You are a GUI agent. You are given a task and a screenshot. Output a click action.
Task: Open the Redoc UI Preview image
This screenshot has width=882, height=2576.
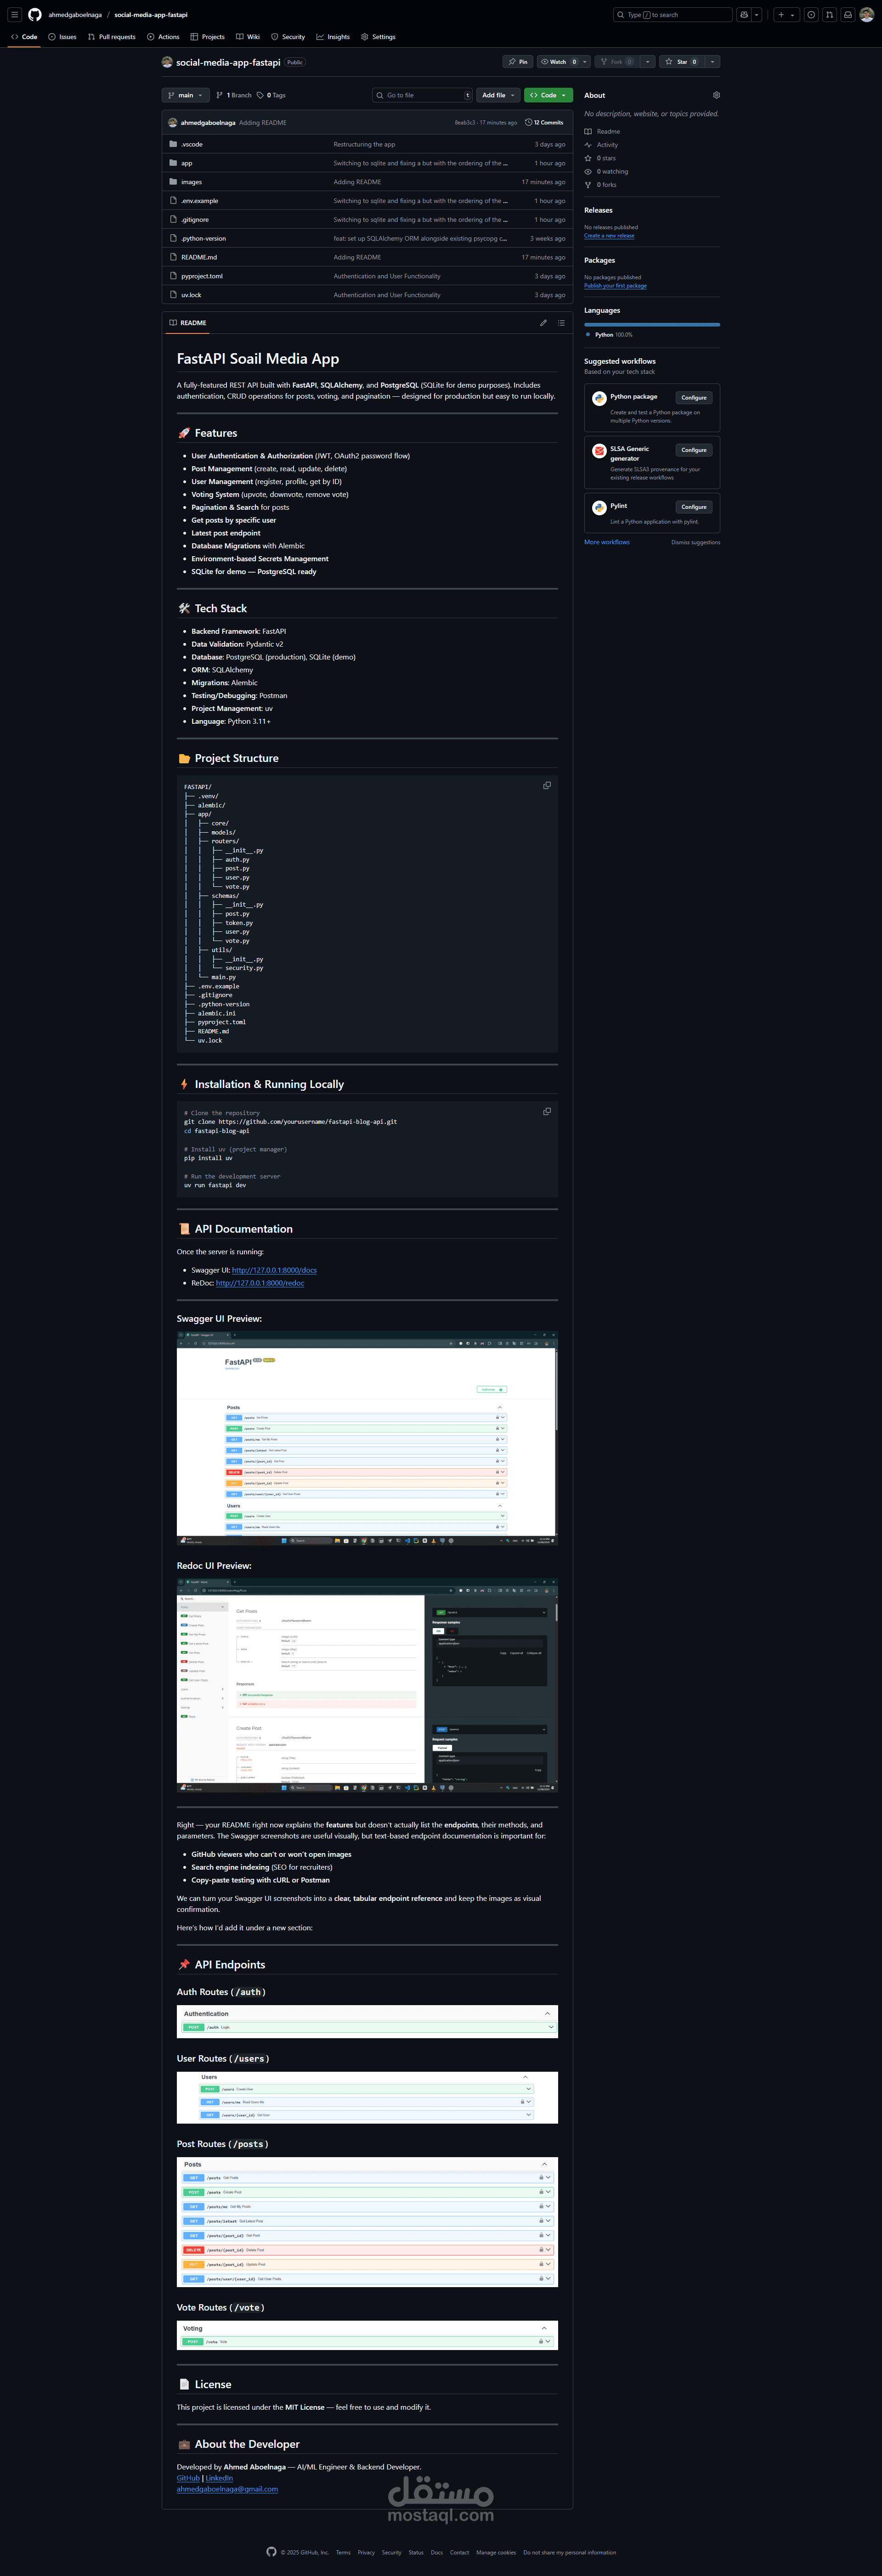[x=367, y=1686]
